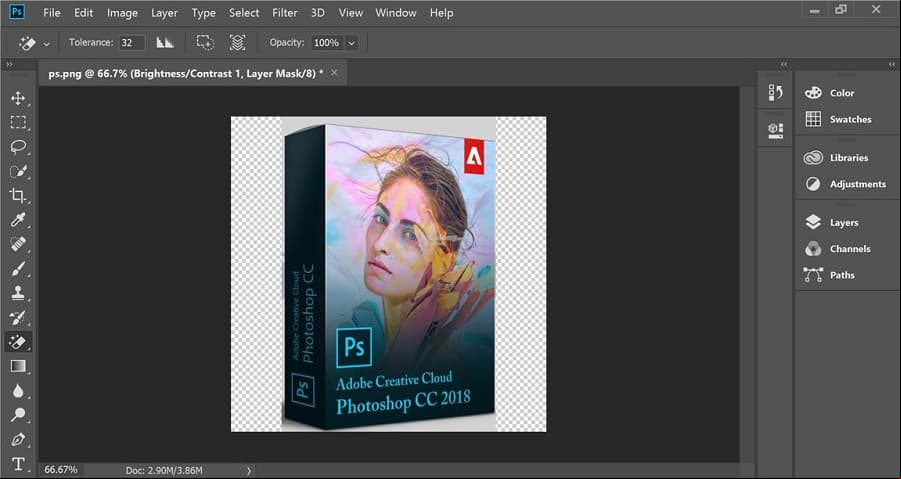The height and width of the screenshot is (479, 901).
Task: Select the Lasso tool
Action: (18, 146)
